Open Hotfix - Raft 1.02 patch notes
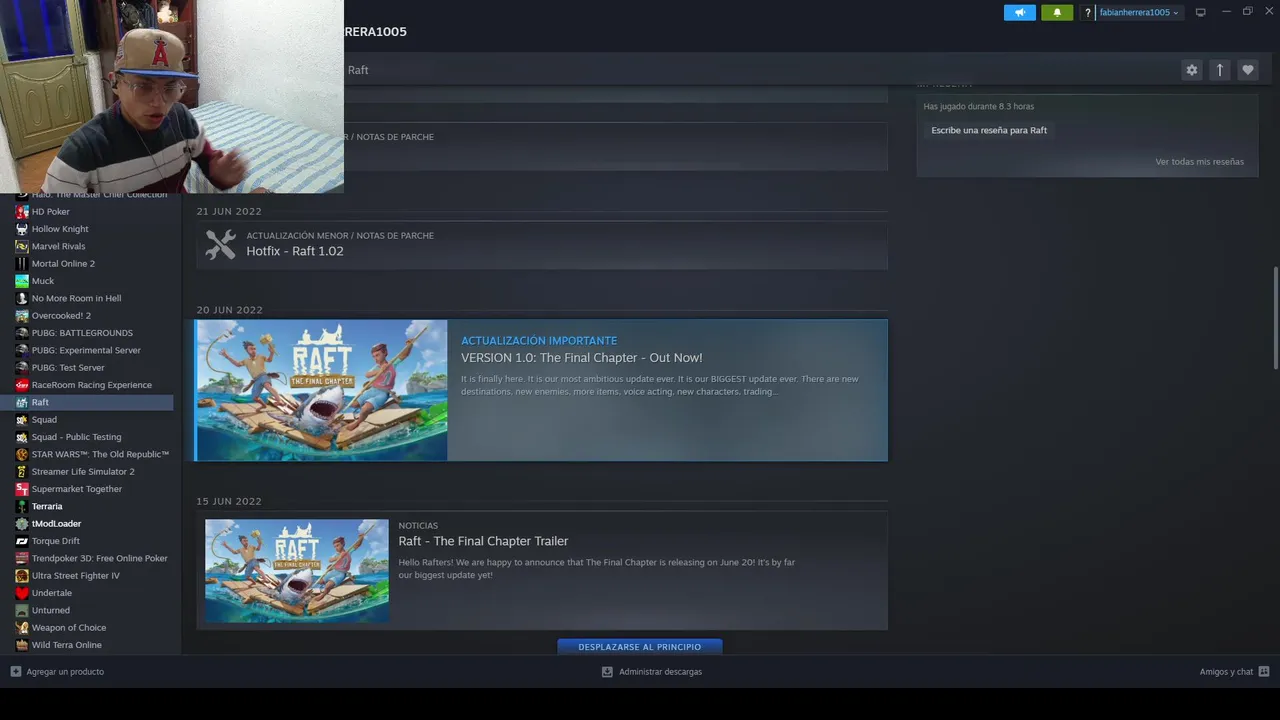Image resolution: width=1280 pixels, height=720 pixels. 541,245
